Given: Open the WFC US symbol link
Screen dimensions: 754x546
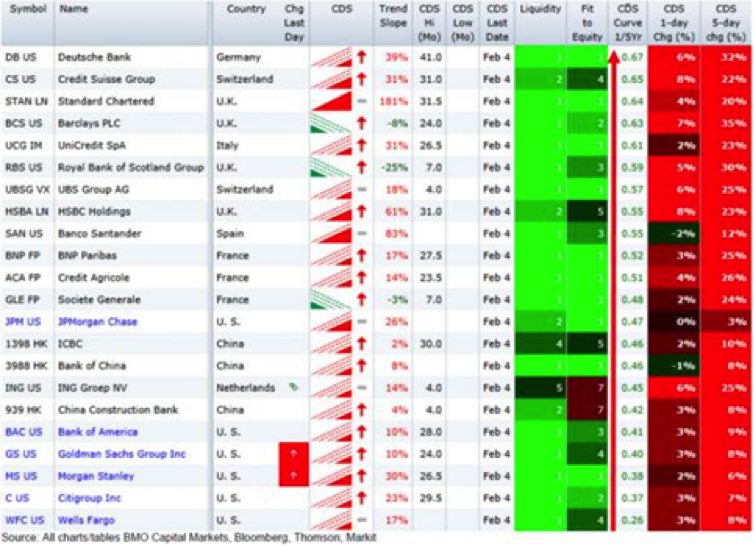Looking at the screenshot, I should [24, 520].
